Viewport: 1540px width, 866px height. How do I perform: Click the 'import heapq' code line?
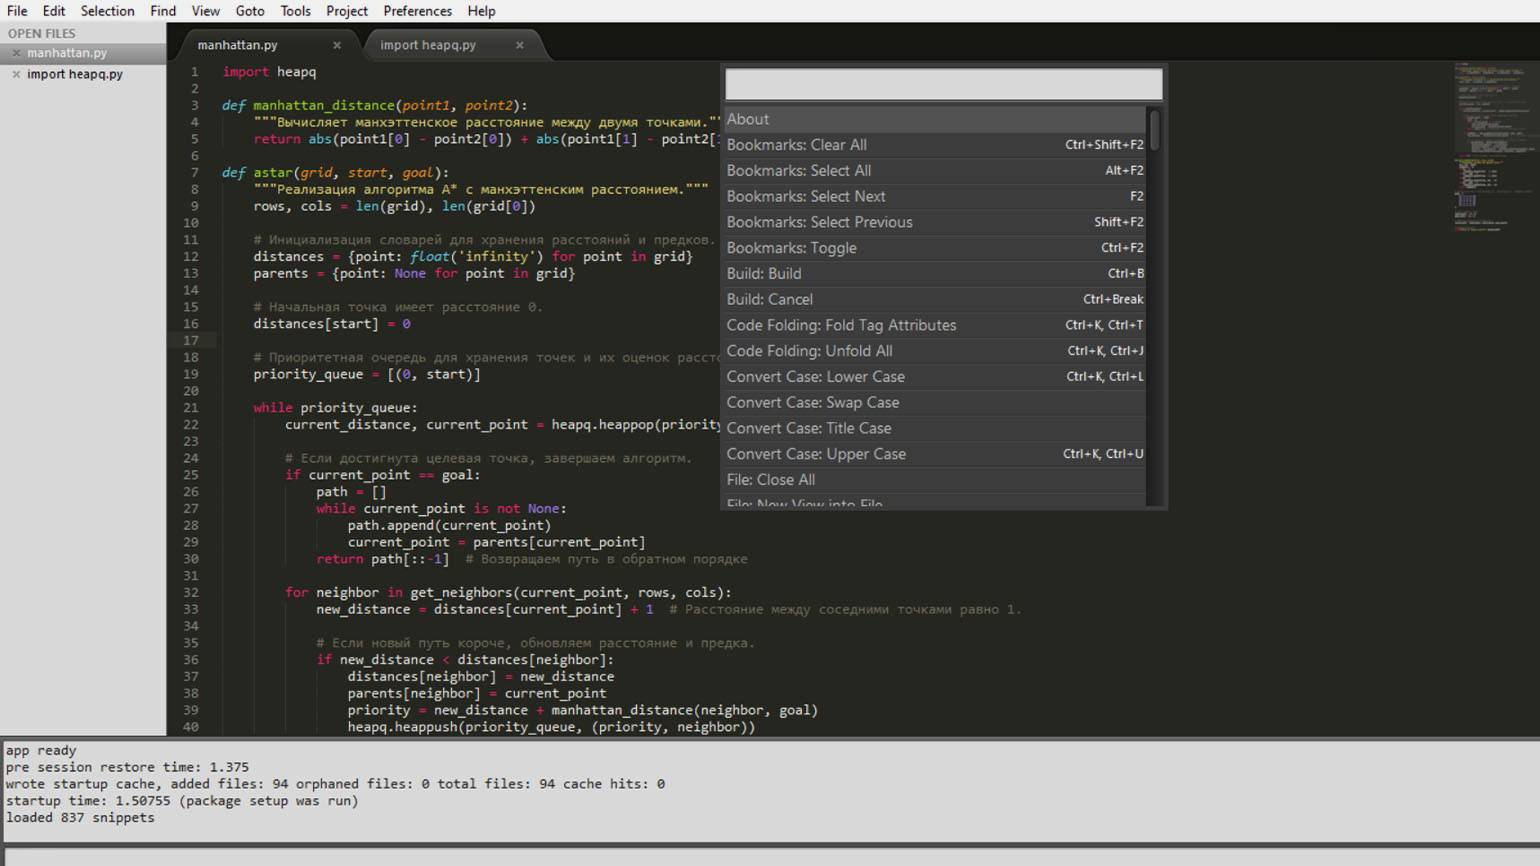(x=269, y=72)
